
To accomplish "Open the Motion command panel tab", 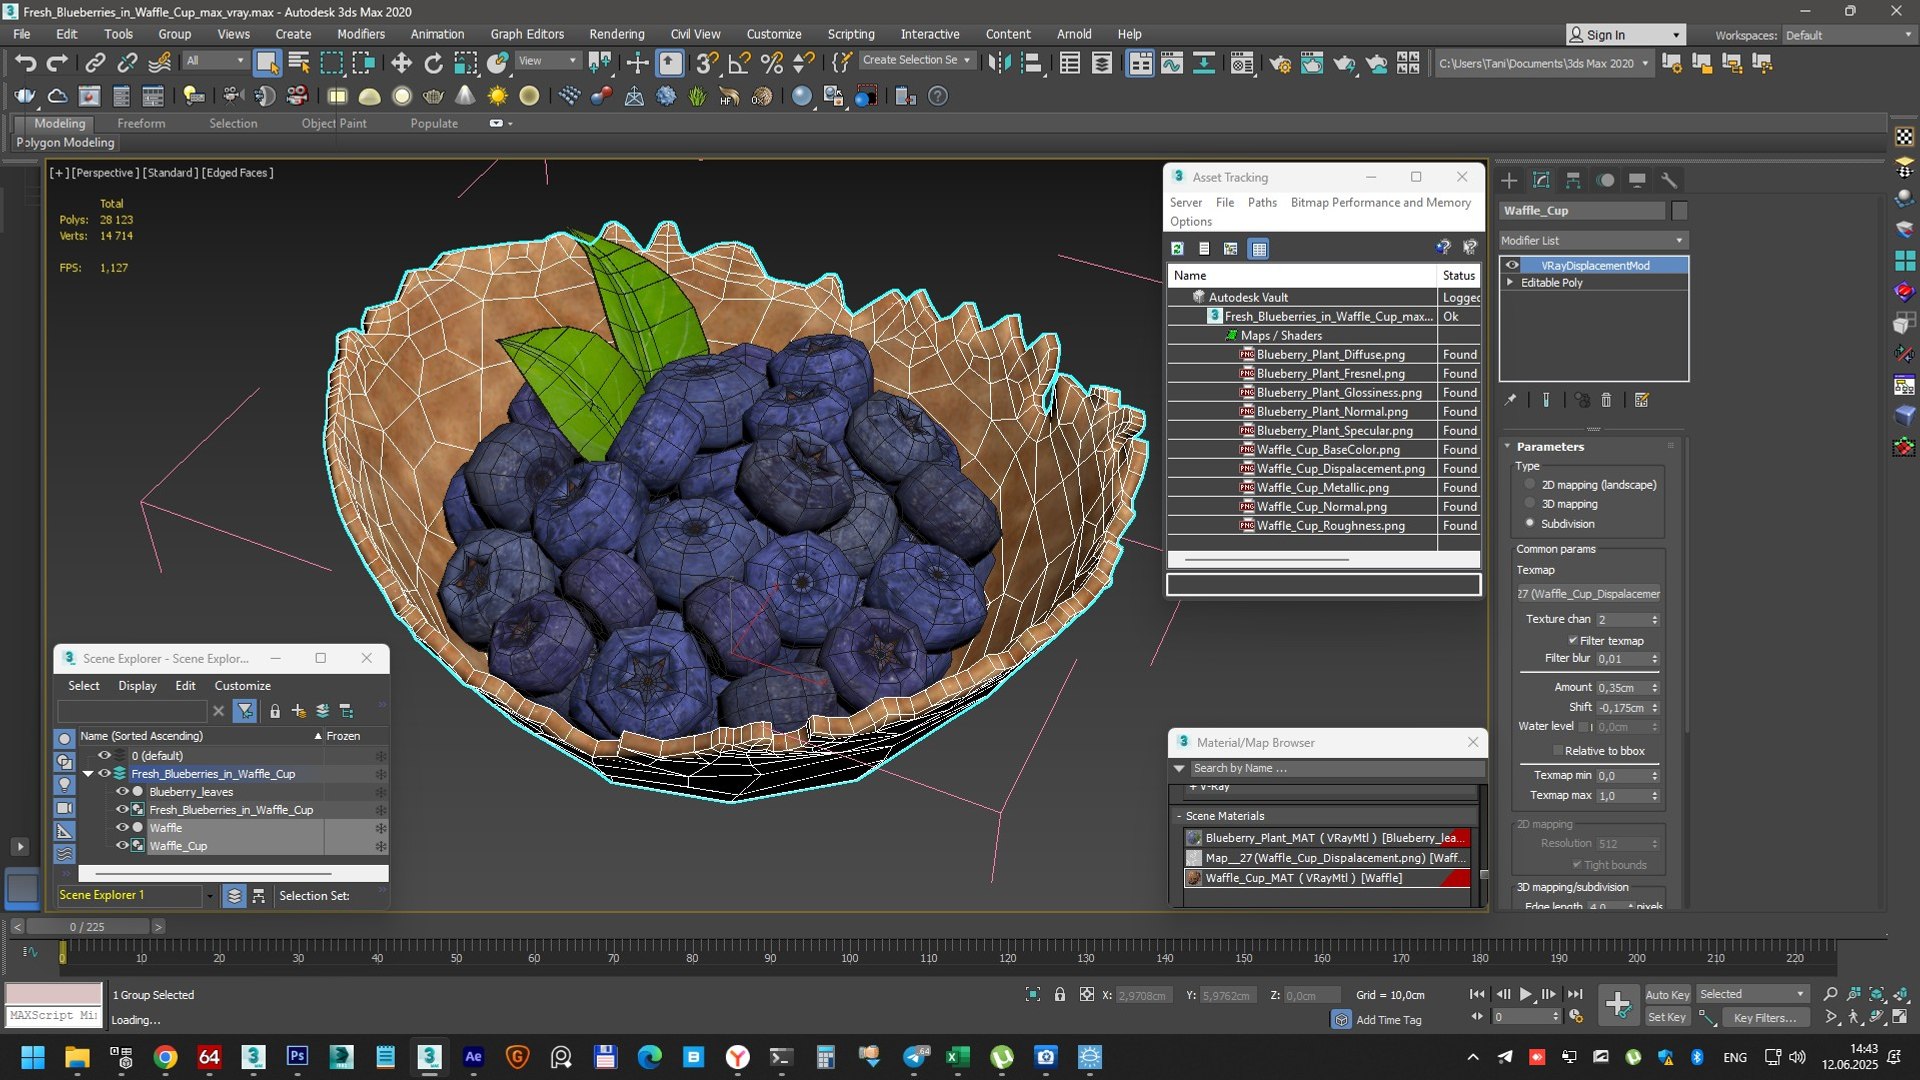I will 1605,180.
